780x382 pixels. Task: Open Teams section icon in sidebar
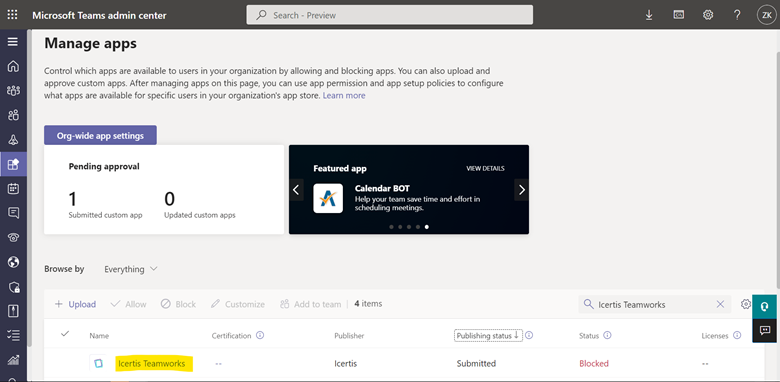click(x=13, y=91)
